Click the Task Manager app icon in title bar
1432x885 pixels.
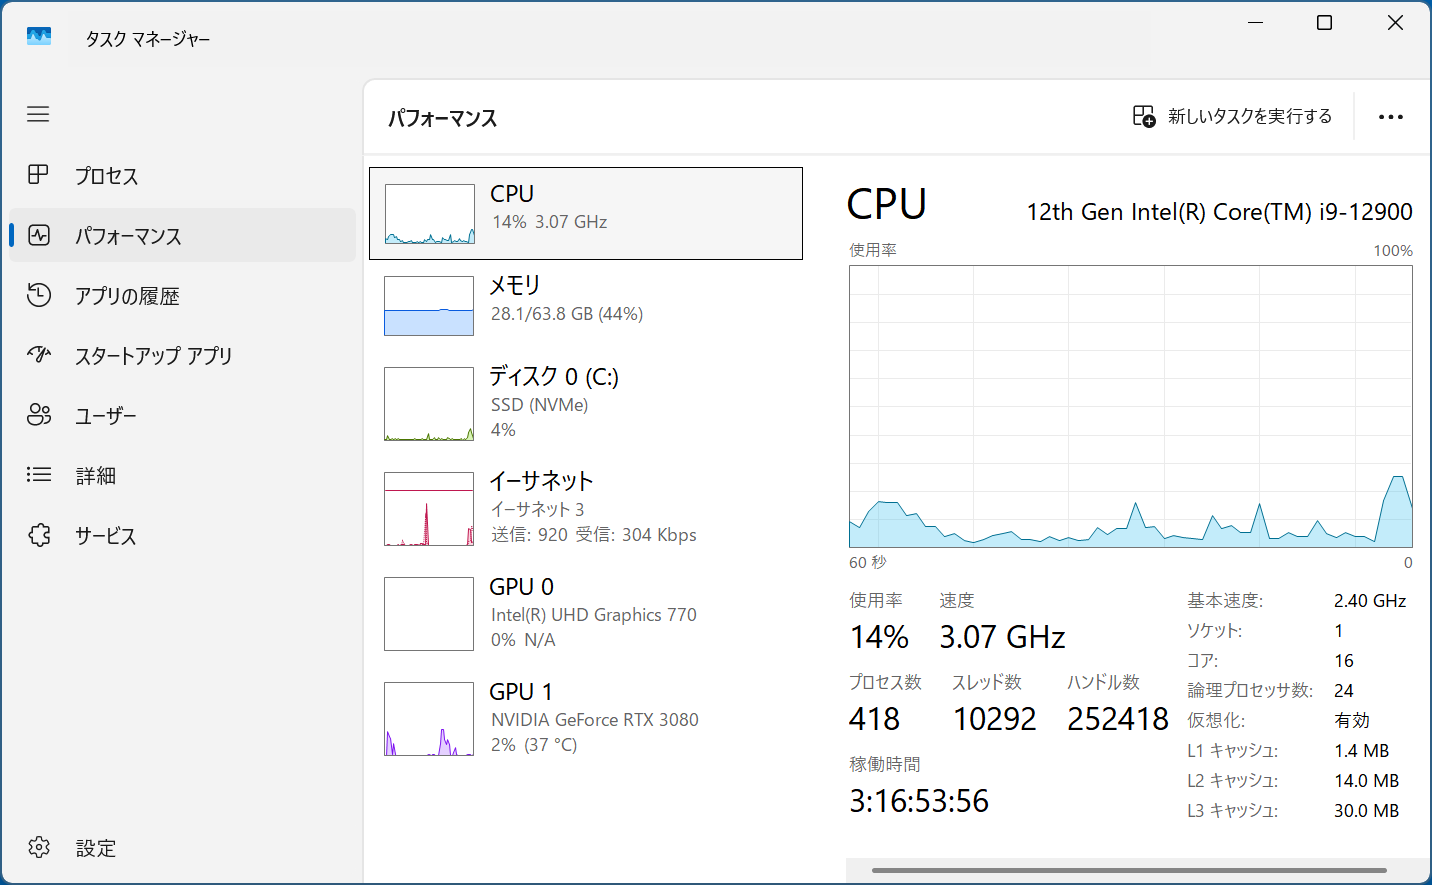[x=39, y=37]
